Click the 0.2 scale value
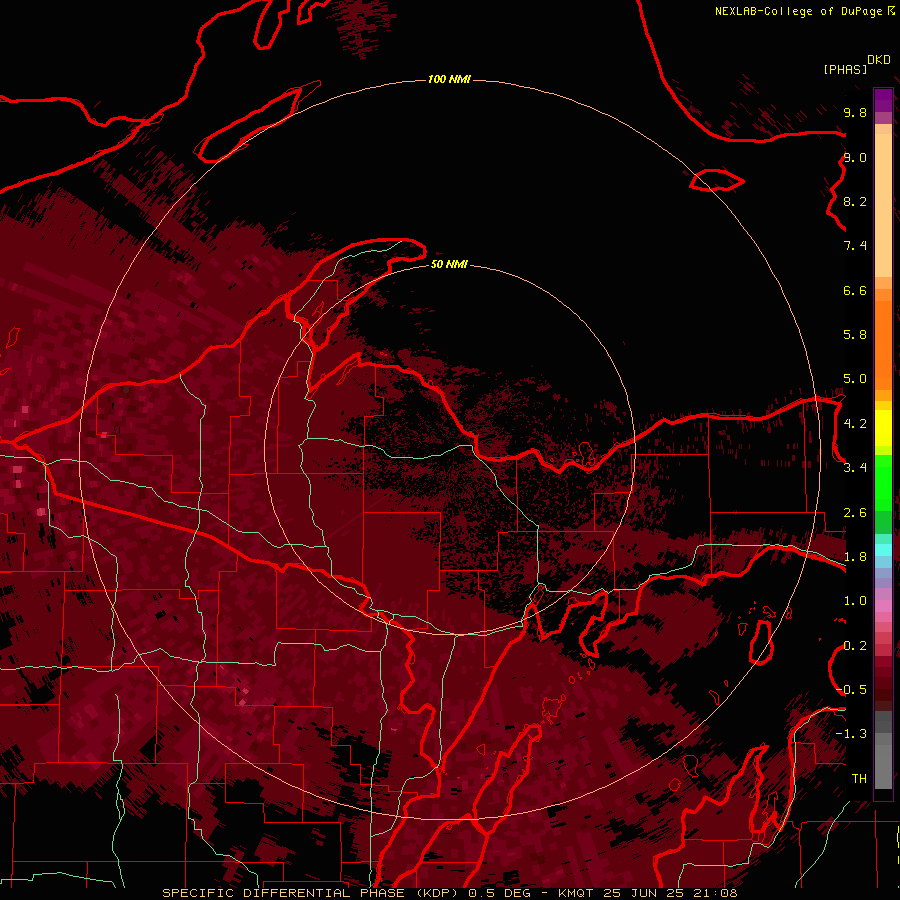Screen dimensions: 900x900 (855, 646)
